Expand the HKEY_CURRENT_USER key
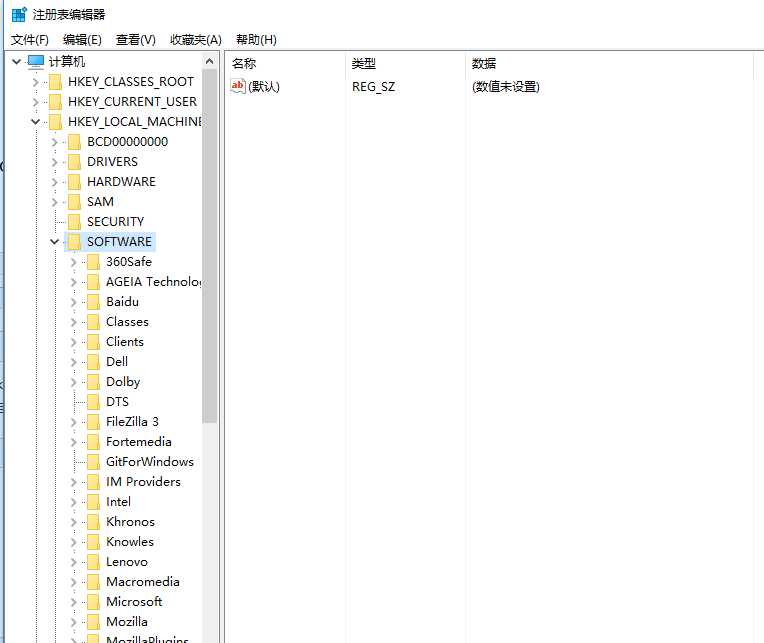This screenshot has width=764, height=643. click(36, 102)
